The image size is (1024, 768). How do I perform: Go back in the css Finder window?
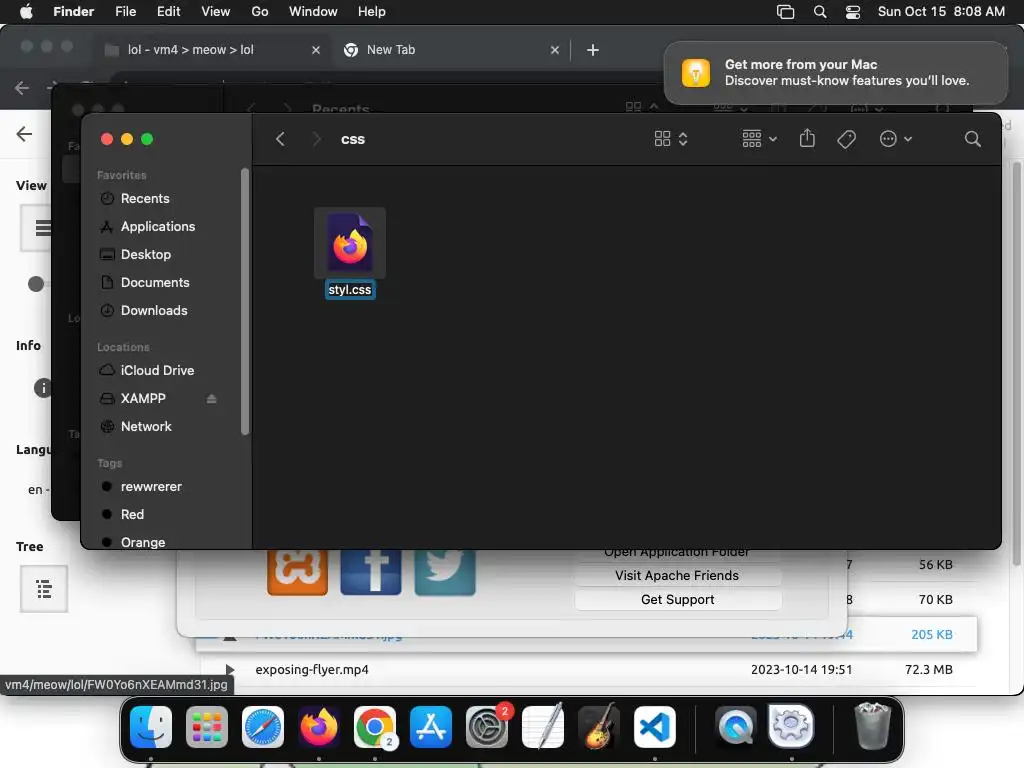pos(280,139)
